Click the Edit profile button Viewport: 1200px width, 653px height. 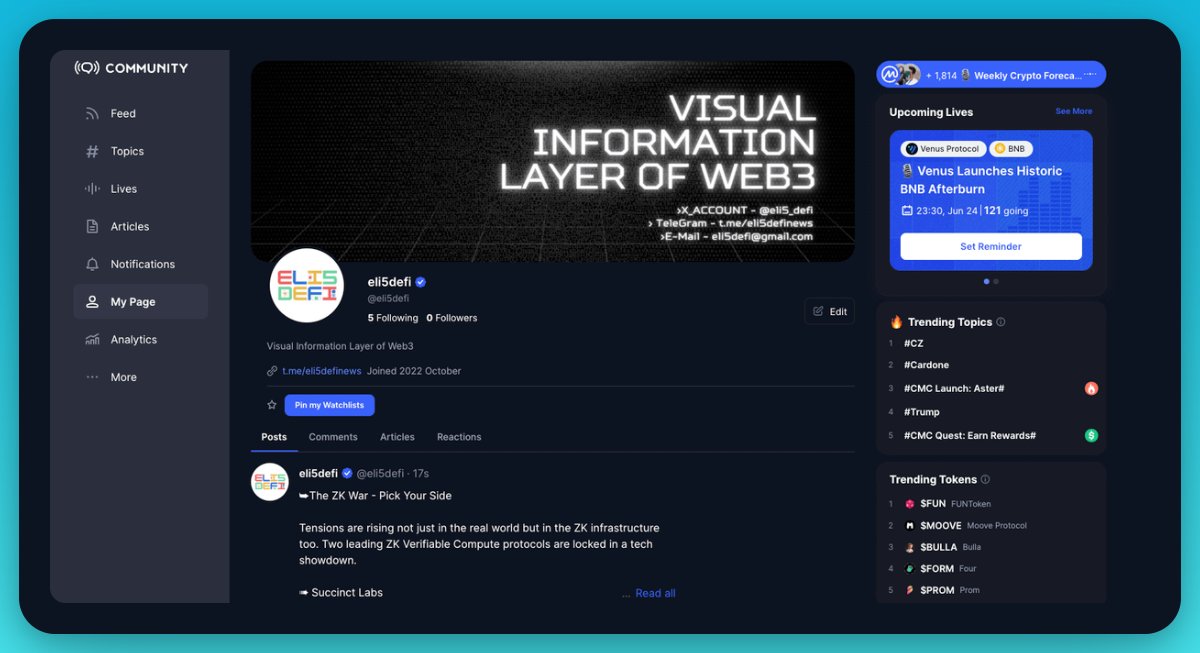point(829,311)
